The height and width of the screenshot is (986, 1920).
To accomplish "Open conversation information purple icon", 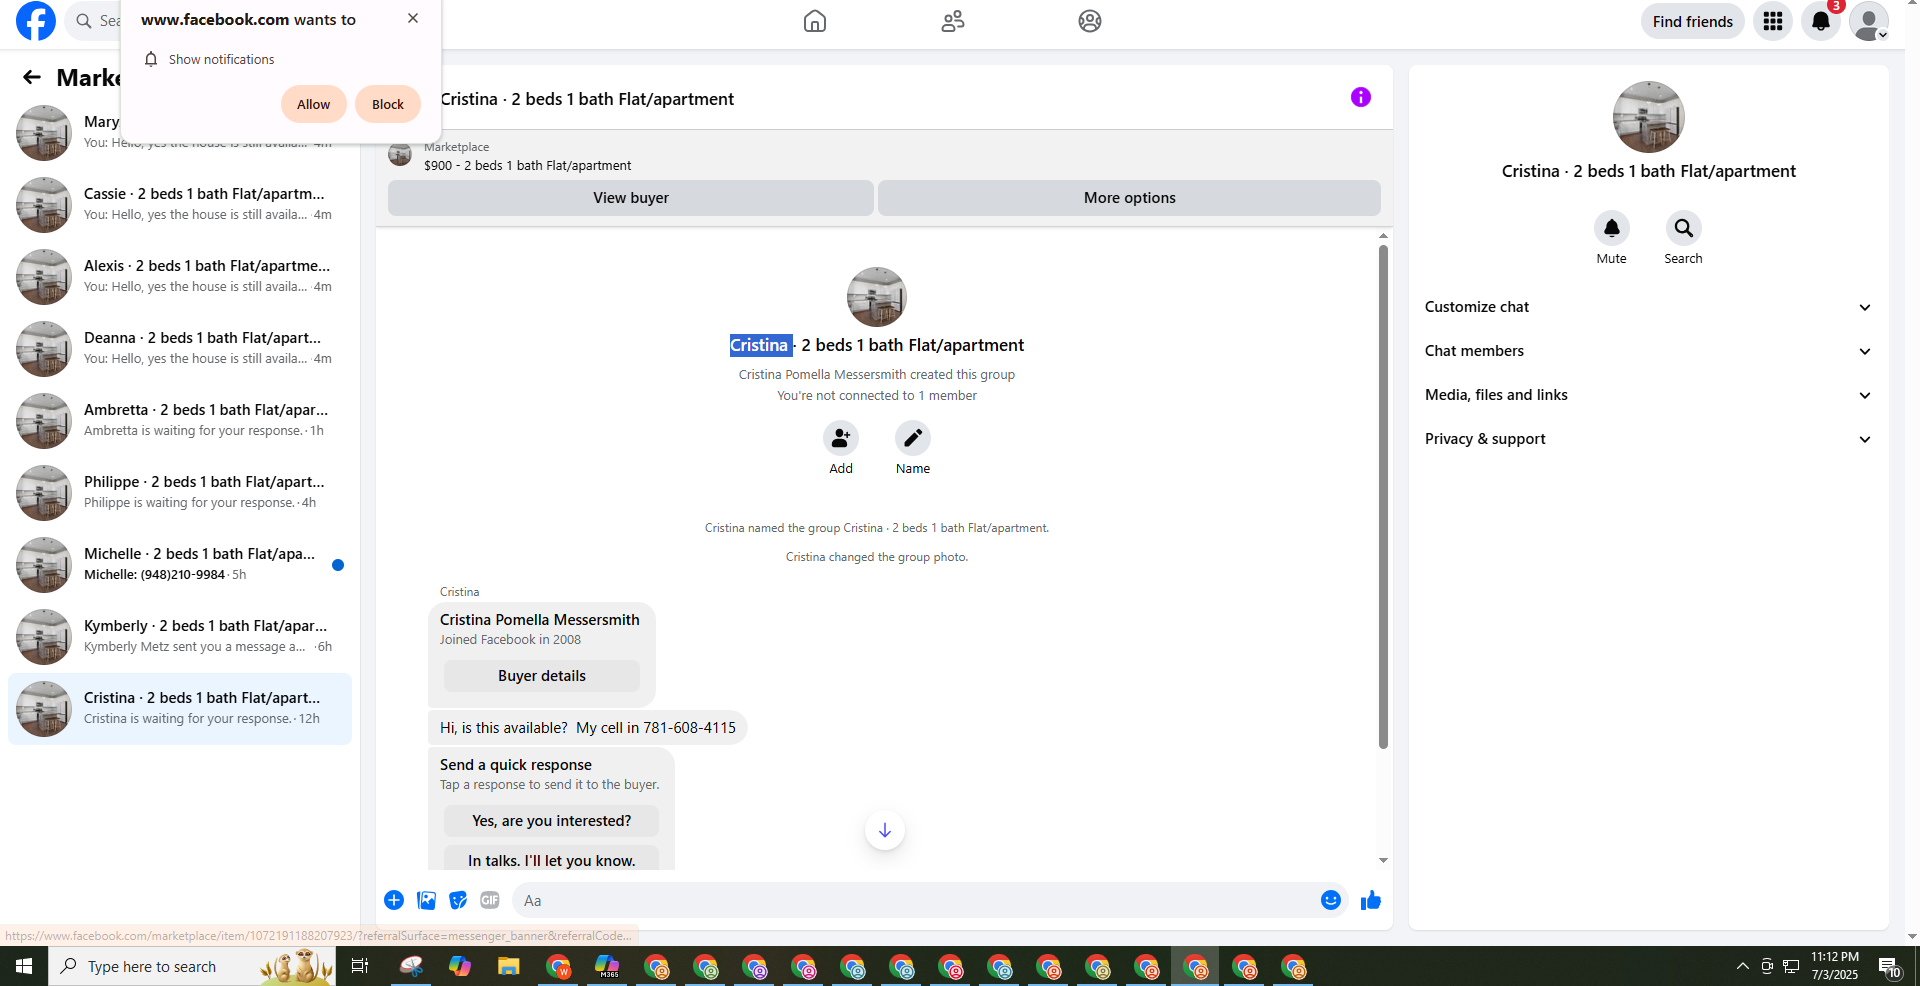I will point(1361,97).
